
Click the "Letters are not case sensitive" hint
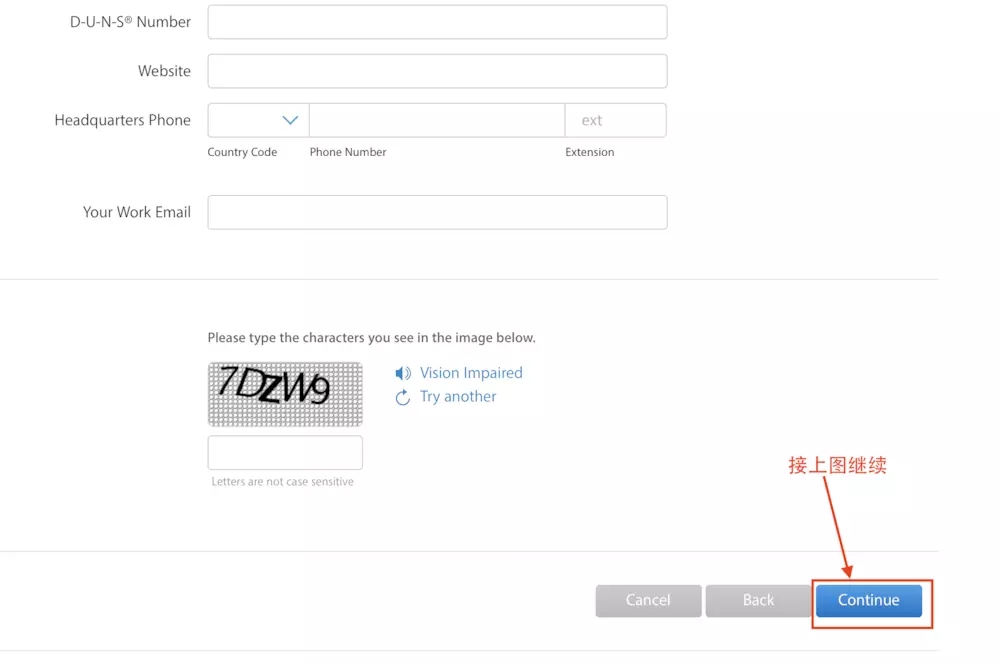coord(282,482)
